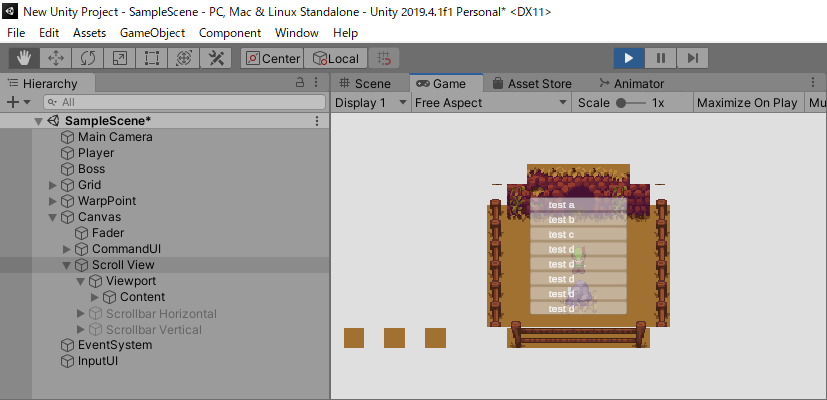Select Fader object
This screenshot has width=827, height=400.
108,233
